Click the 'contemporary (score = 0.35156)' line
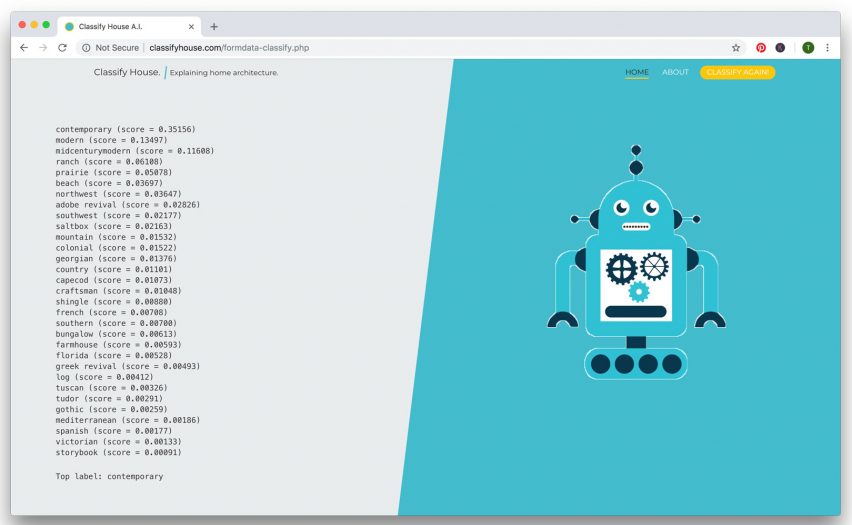Viewport: 852px width, 525px height. tap(126, 129)
